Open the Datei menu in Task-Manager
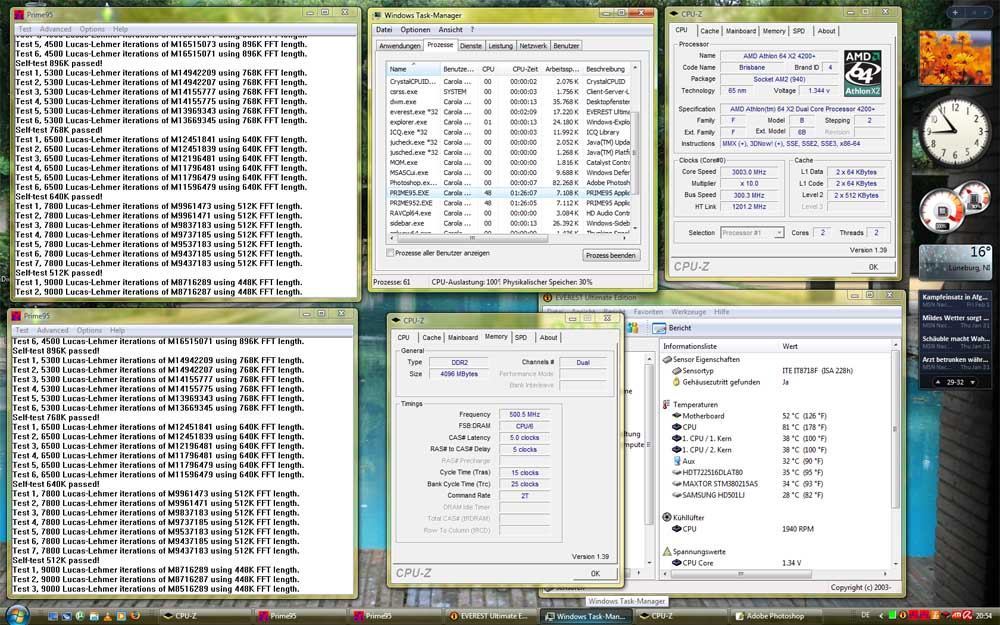Screen dimensions: 1000x625 pos(384,30)
